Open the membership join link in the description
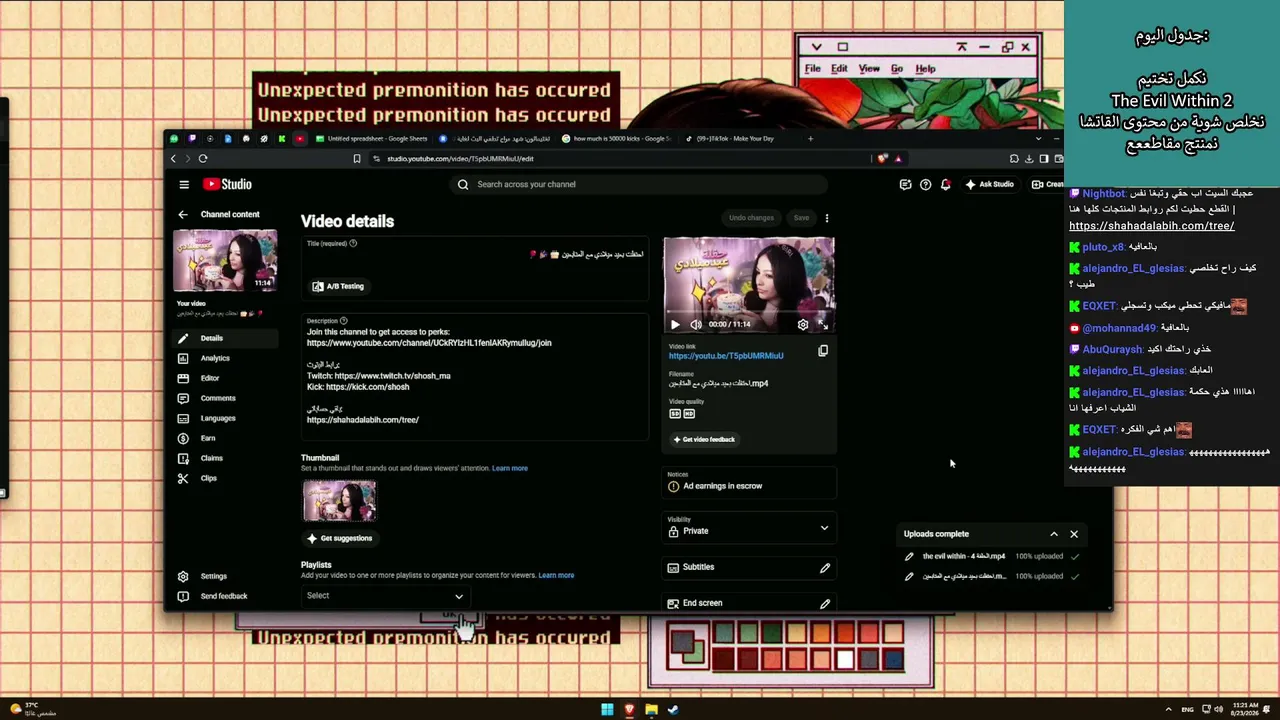This screenshot has width=1280, height=720. (429, 343)
